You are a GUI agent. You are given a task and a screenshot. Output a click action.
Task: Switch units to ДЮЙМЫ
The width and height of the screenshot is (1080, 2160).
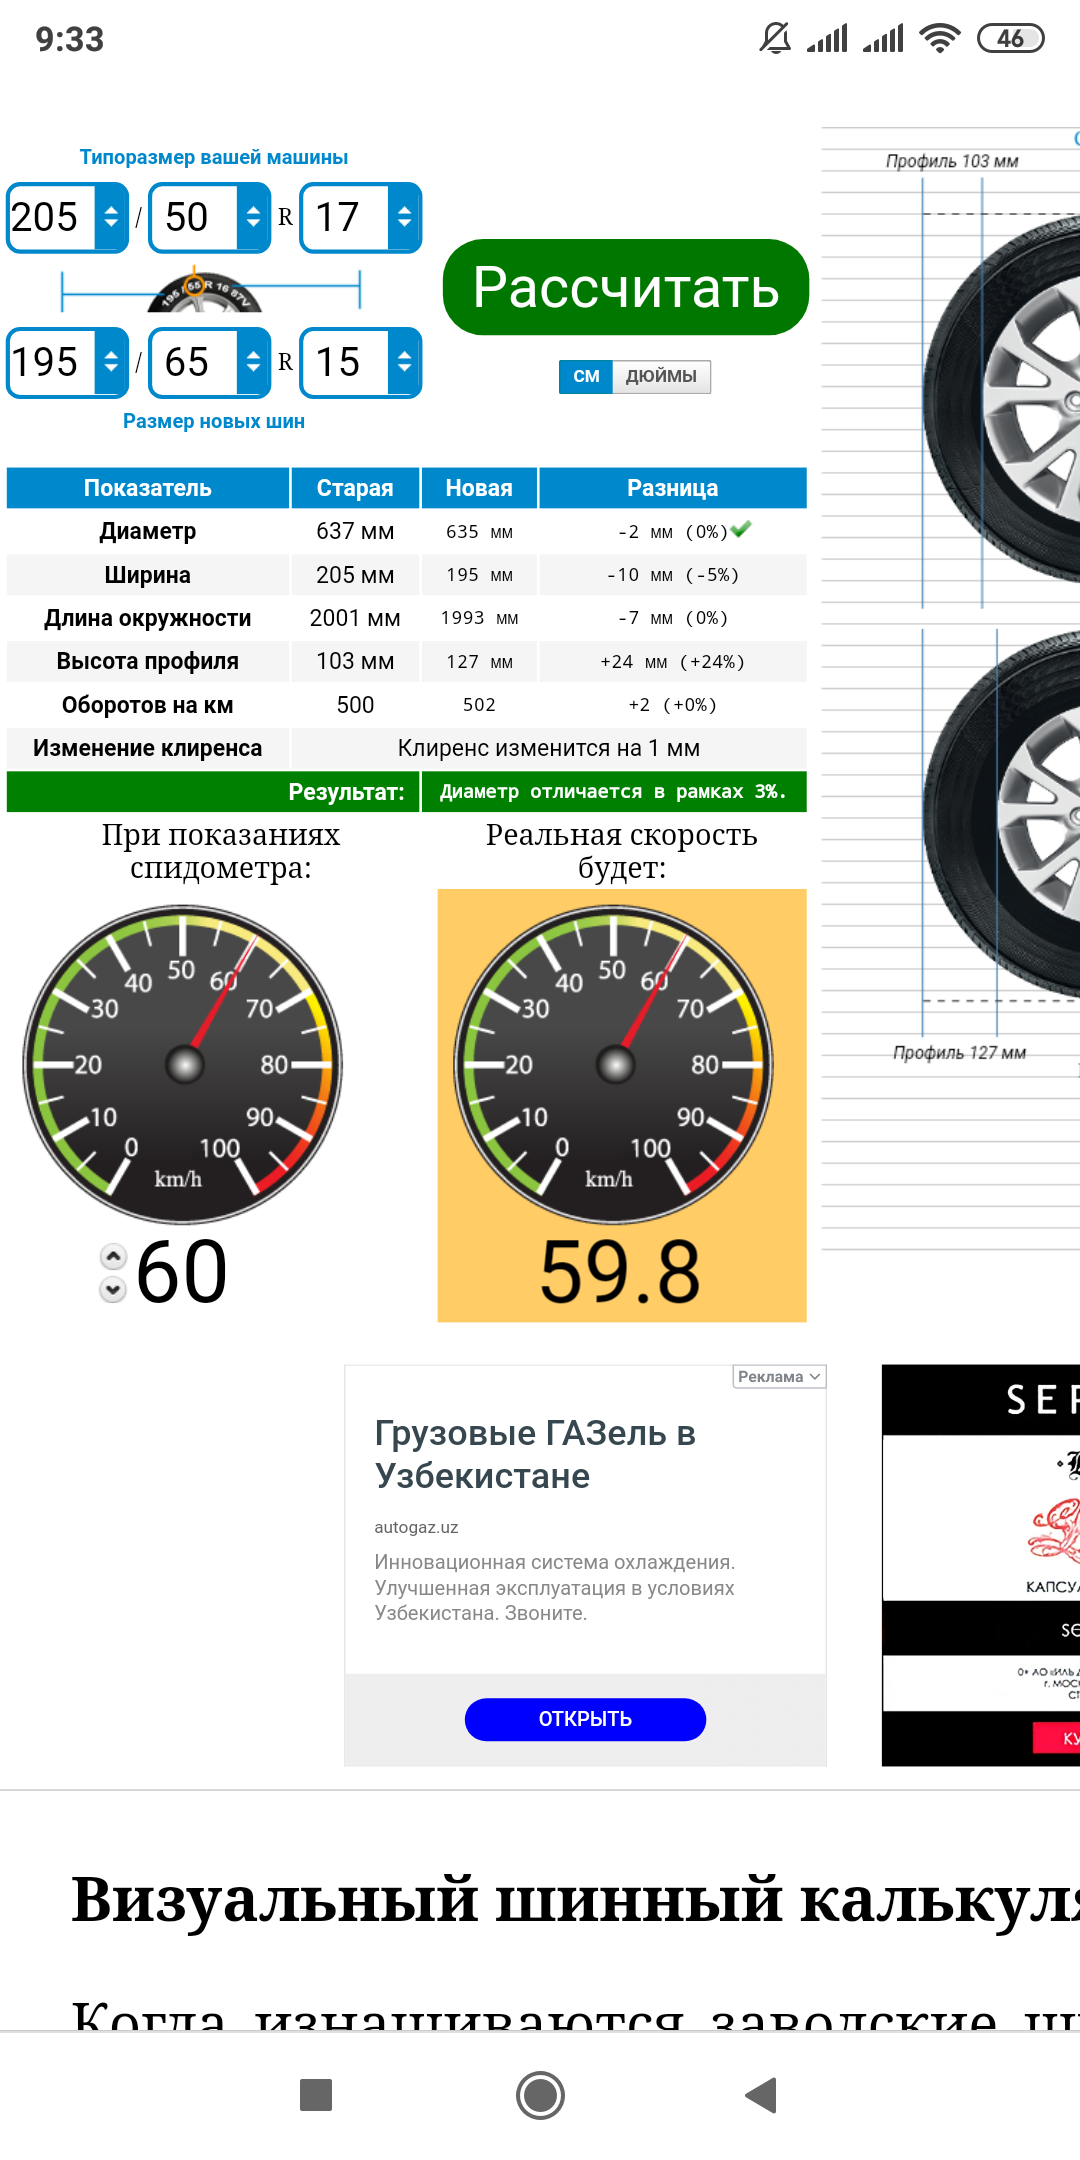(x=661, y=376)
